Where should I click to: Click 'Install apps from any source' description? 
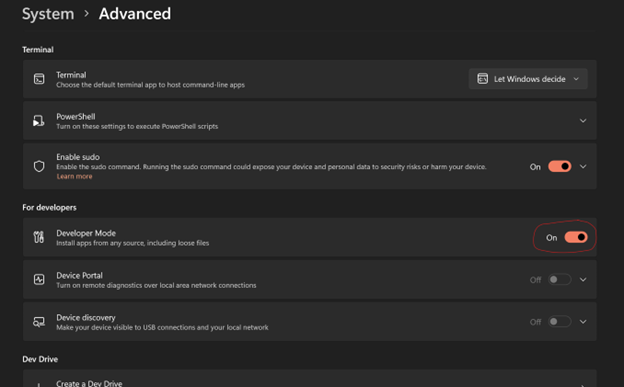click(133, 243)
